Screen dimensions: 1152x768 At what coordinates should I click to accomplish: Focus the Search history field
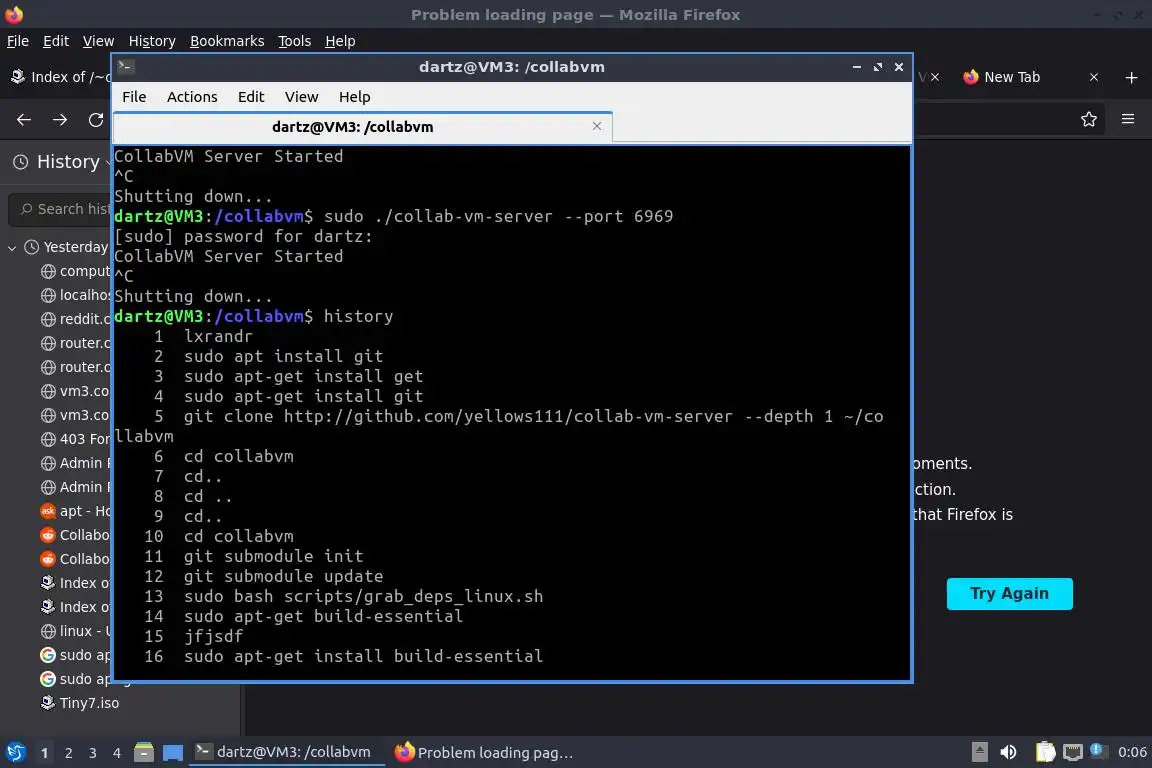click(x=61, y=209)
